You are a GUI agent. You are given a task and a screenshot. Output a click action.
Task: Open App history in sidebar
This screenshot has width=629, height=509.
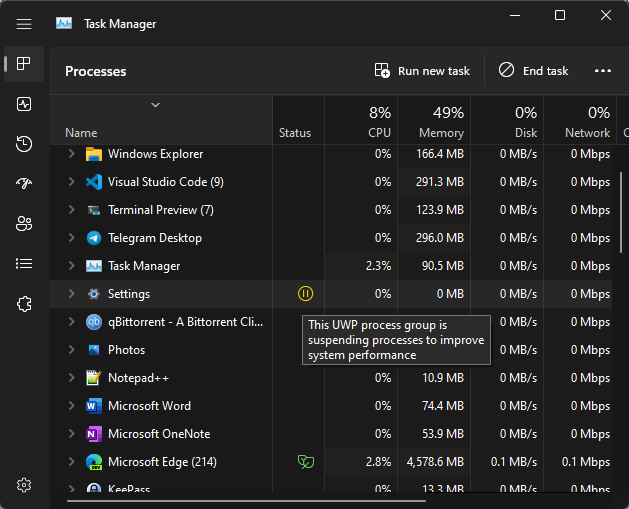pos(24,144)
